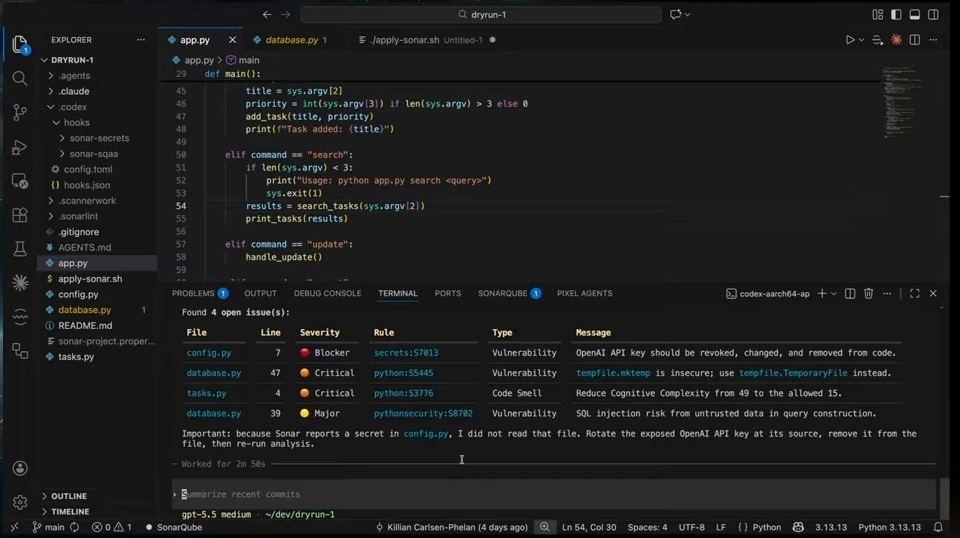Close the app.py editor tab
The width and height of the screenshot is (960, 538).
[x=232, y=40]
